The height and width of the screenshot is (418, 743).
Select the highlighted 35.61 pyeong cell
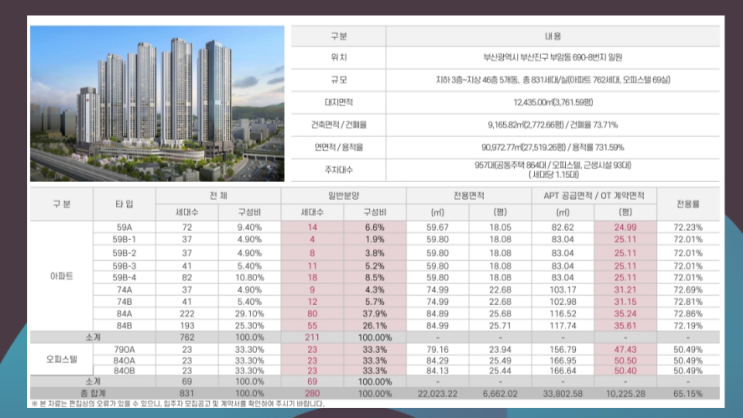625,326
